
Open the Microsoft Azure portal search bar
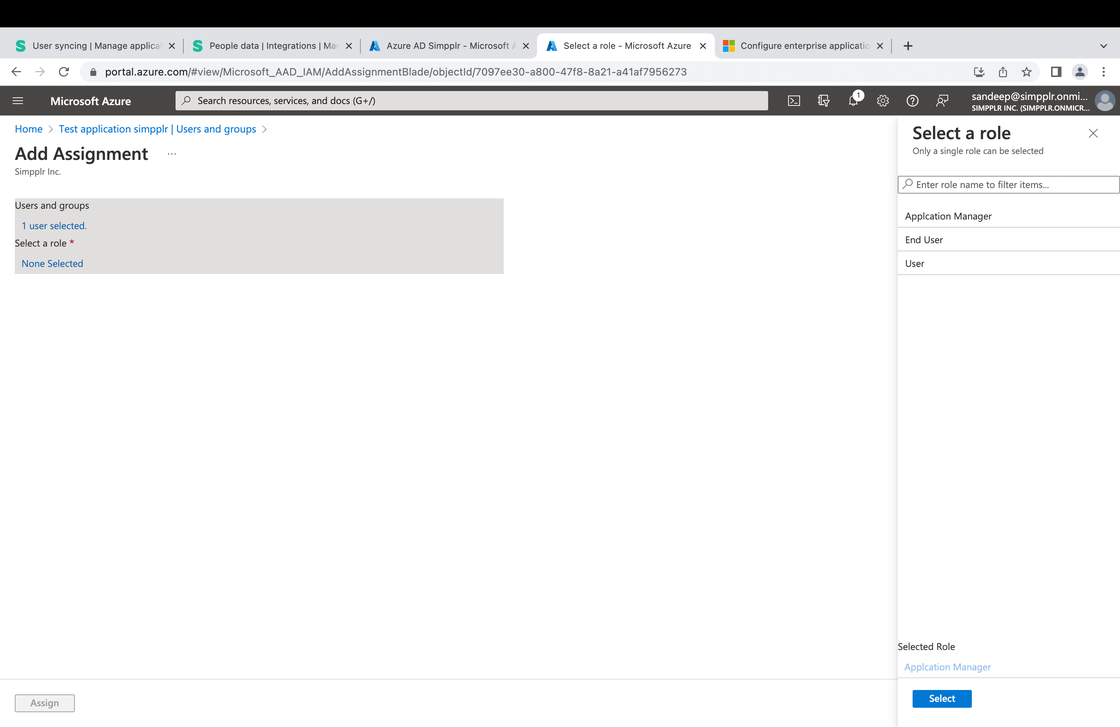tap(470, 100)
